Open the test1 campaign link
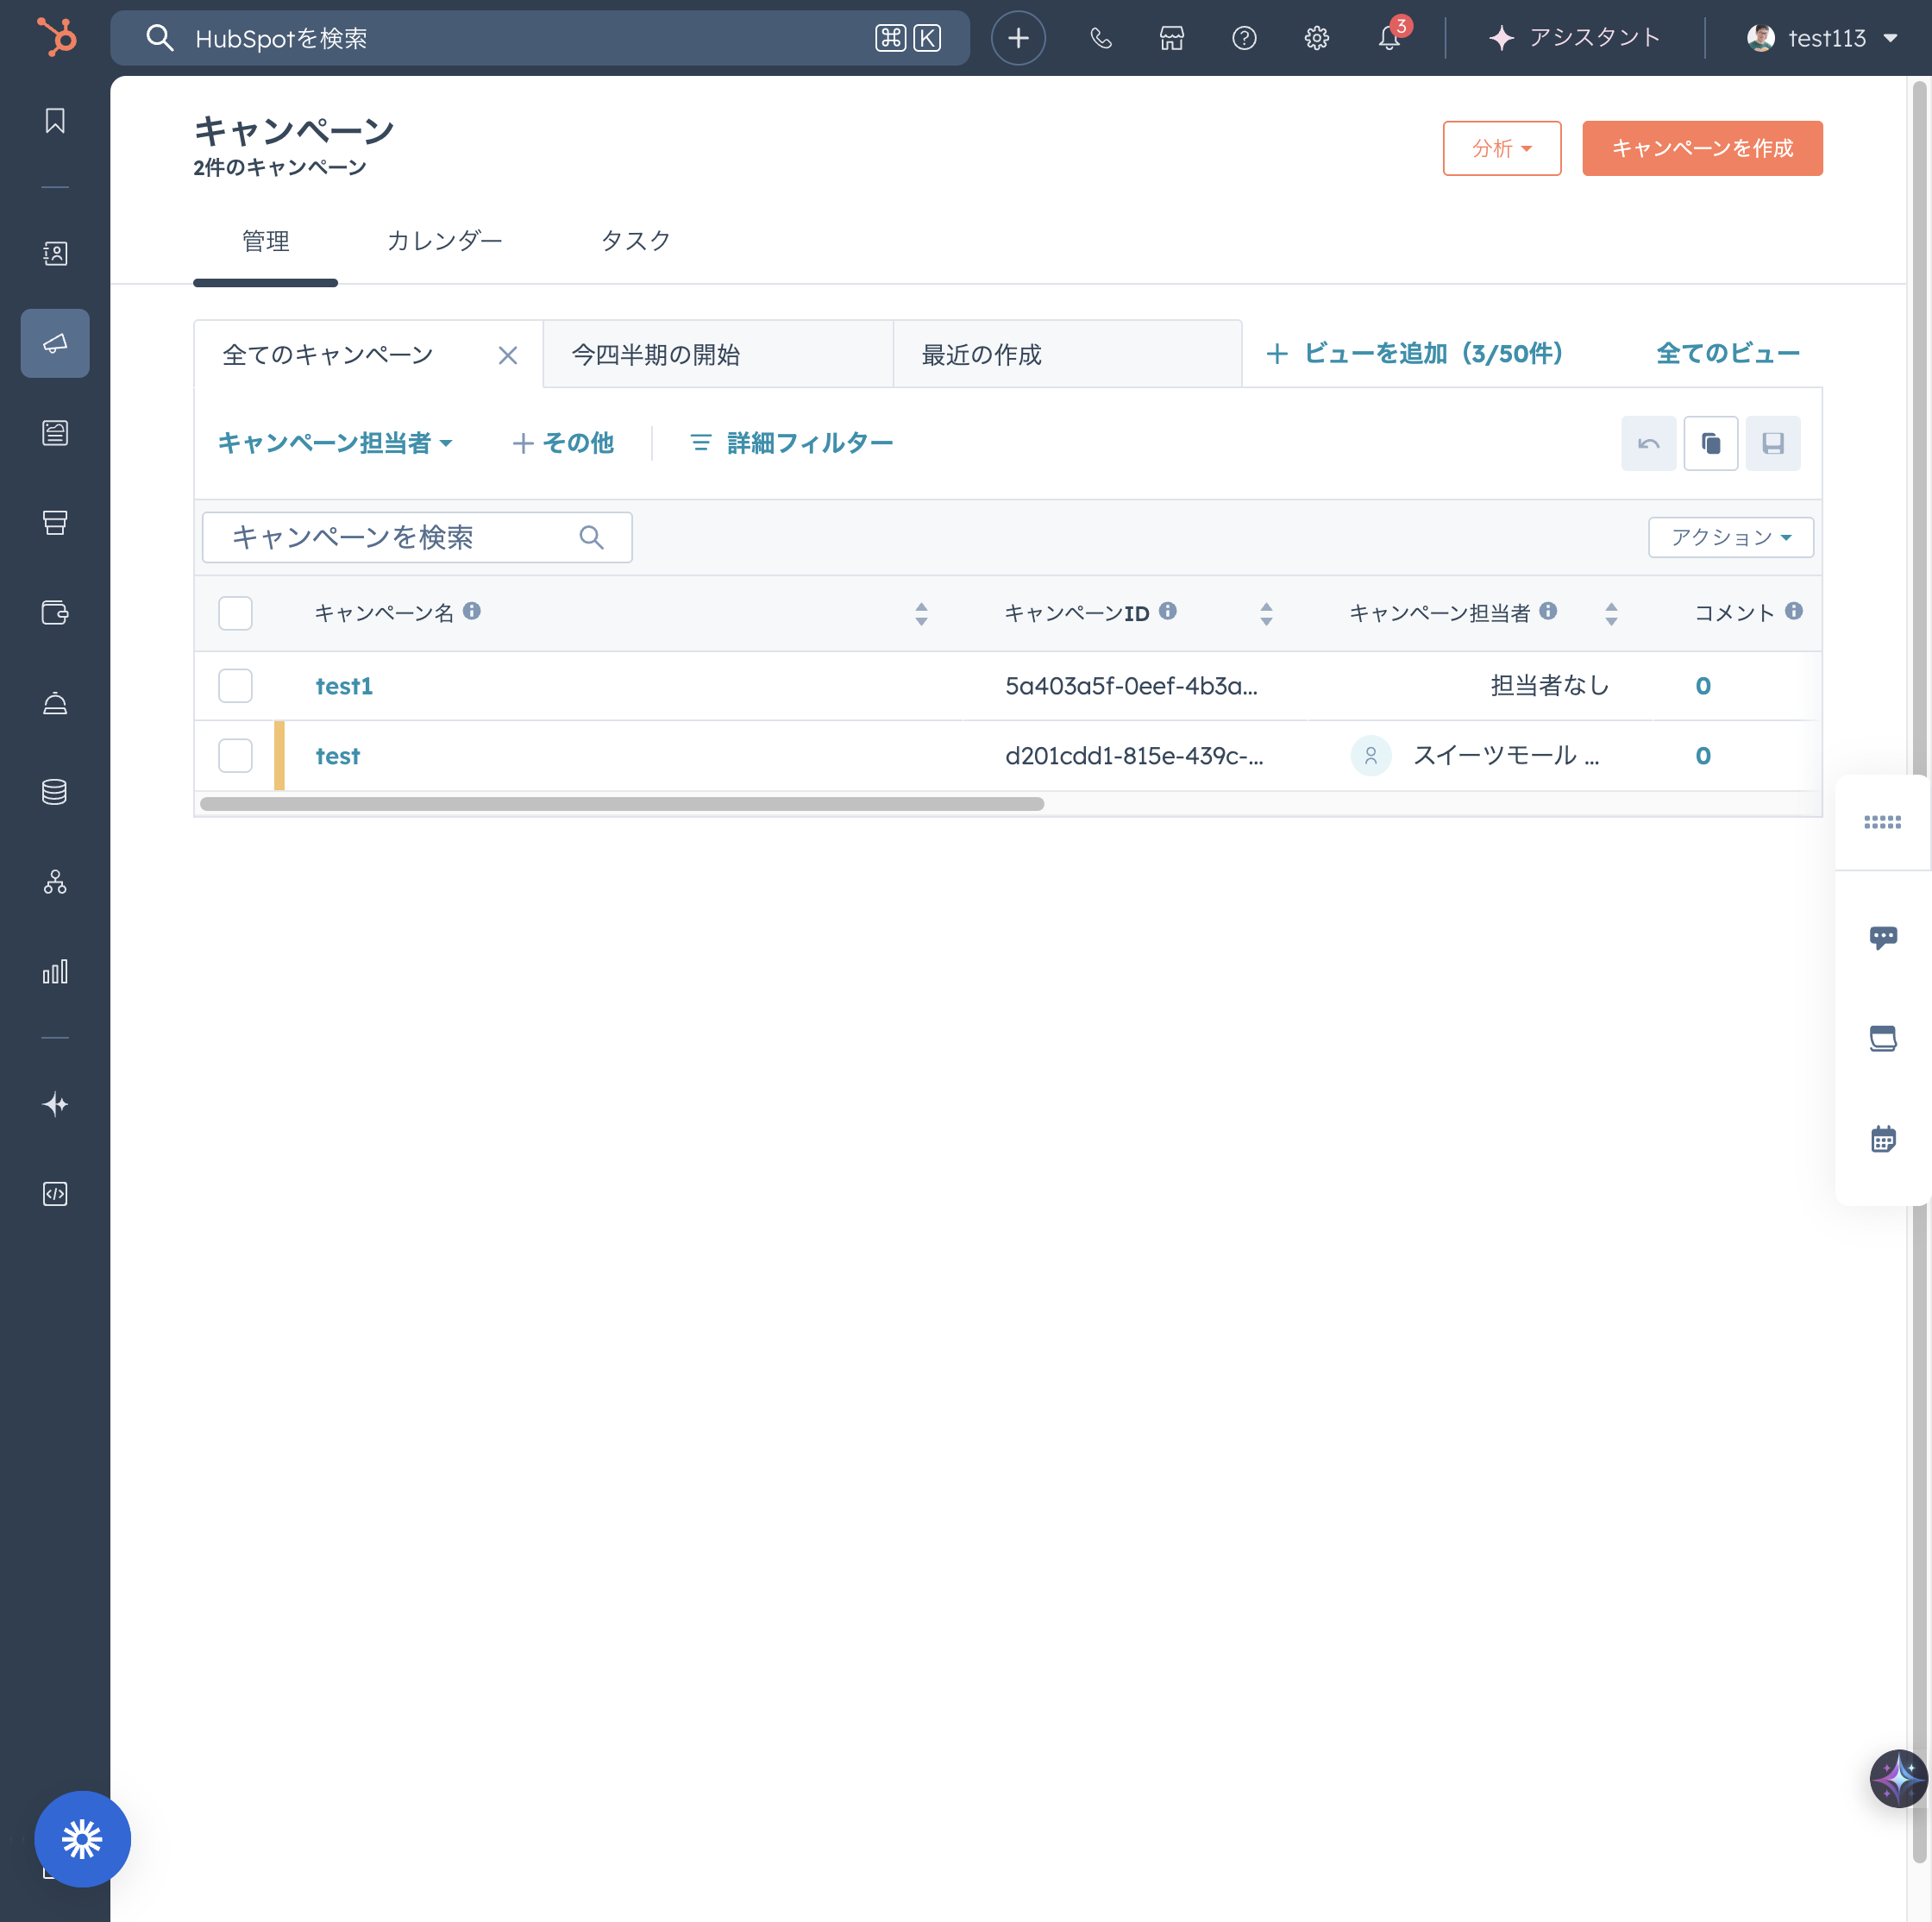The image size is (1932, 1922). 344,686
